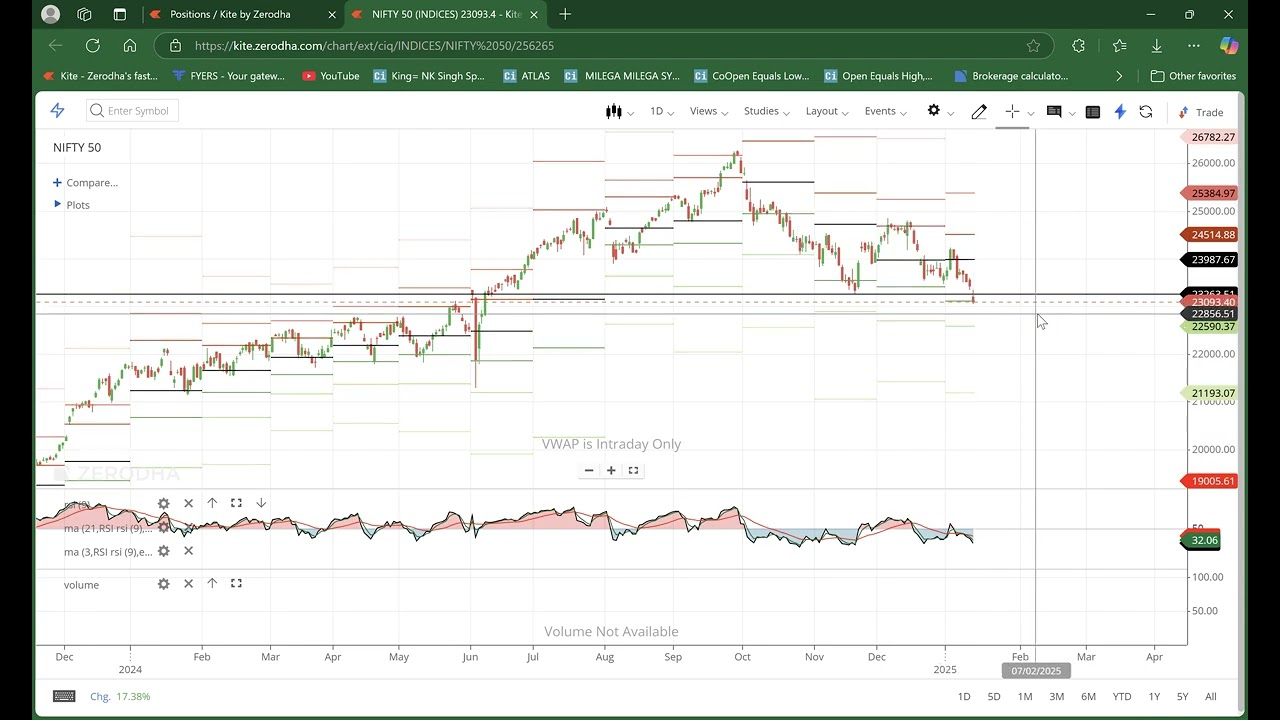Refresh the chart with reload icon
1280x720 pixels.
tap(1146, 112)
